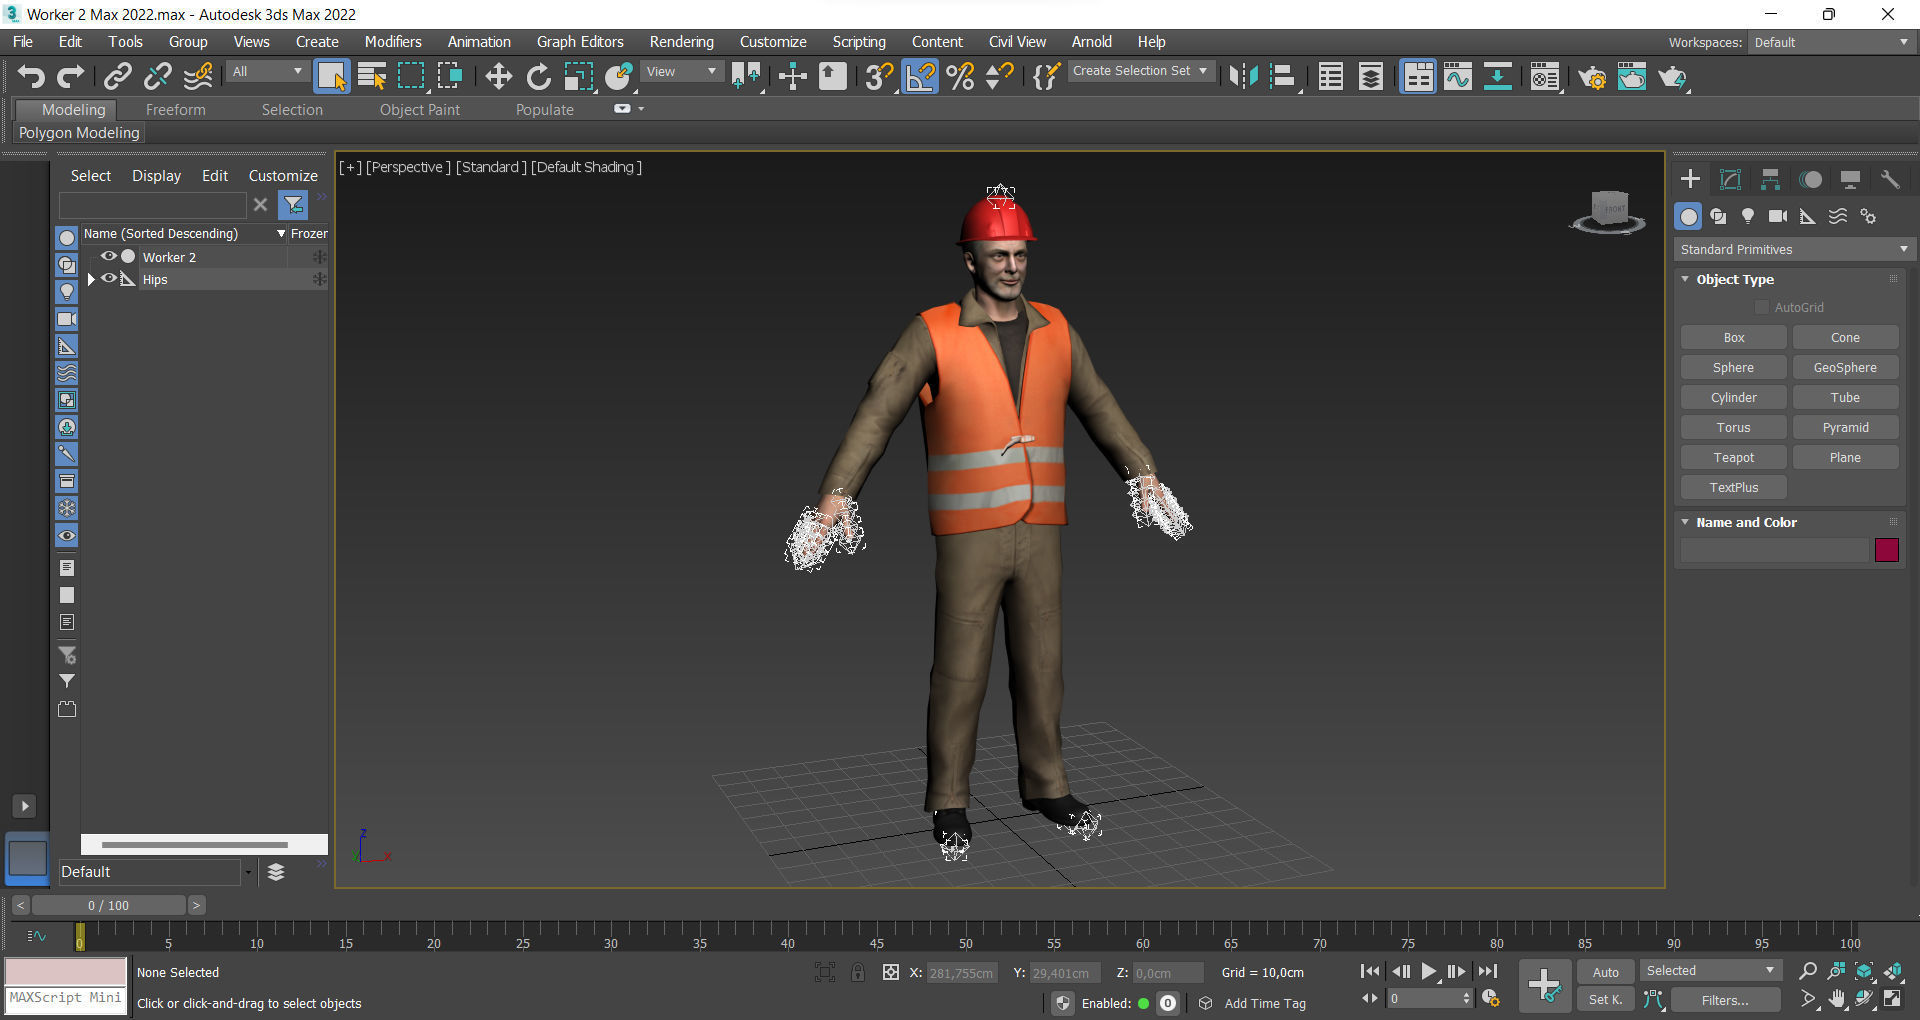The image size is (1920, 1020).
Task: Click the time slider 0 / 100 handle
Action: pos(108,905)
